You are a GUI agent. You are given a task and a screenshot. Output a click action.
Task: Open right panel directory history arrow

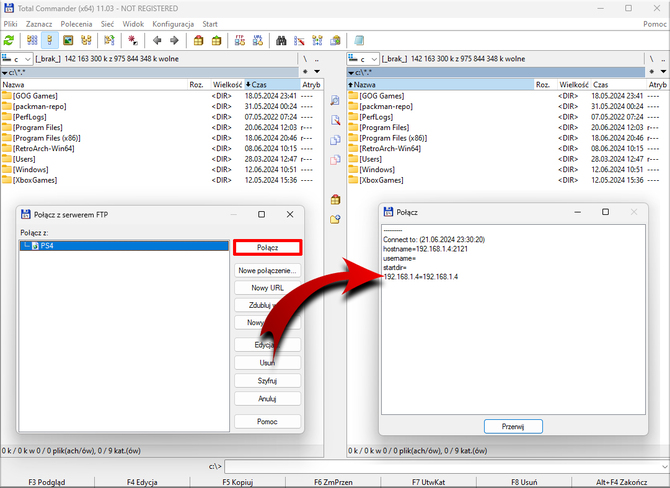pos(663,72)
